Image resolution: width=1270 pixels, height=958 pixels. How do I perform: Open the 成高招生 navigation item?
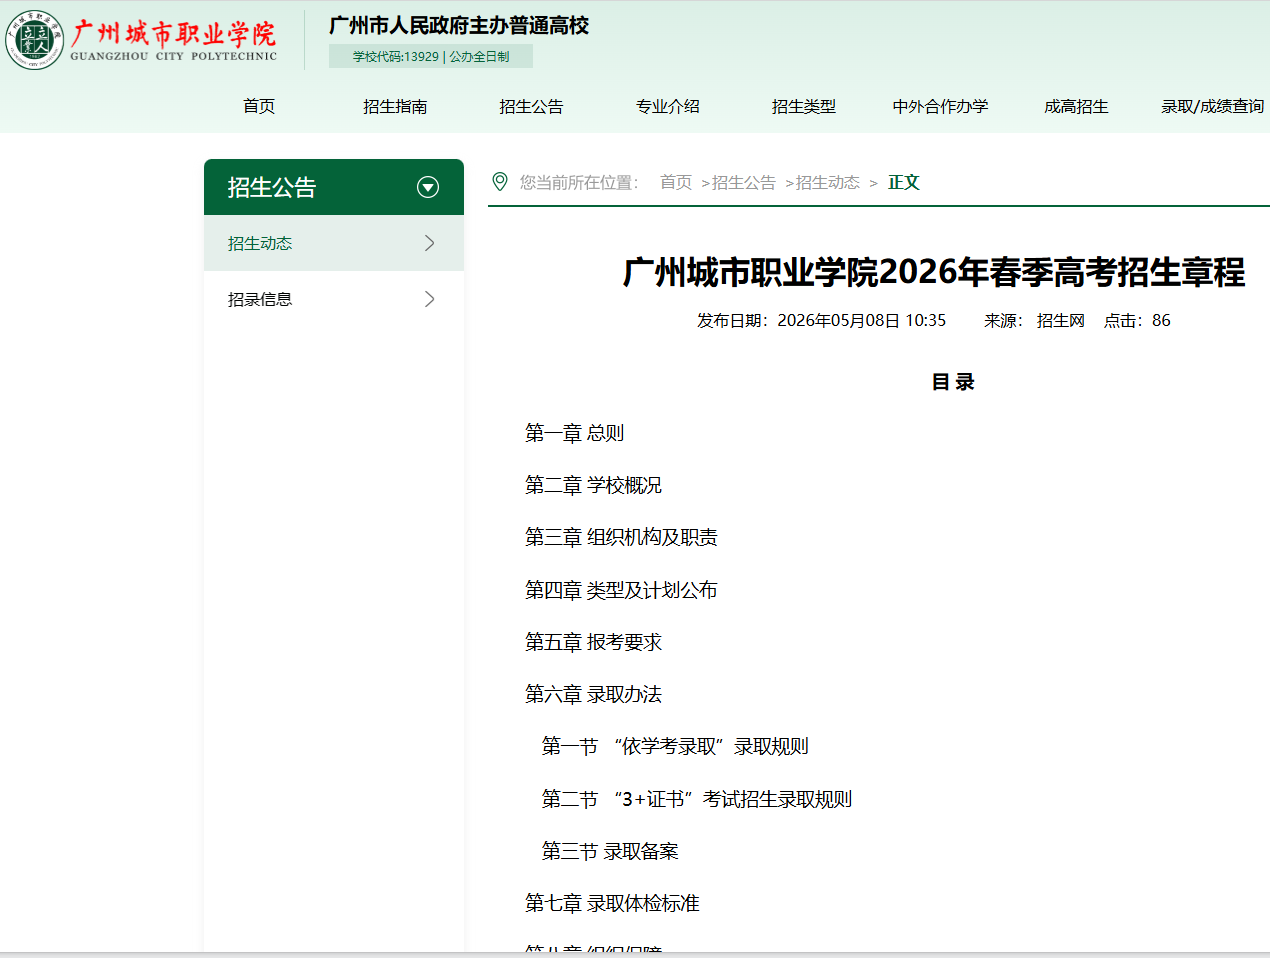pyautogui.click(x=1076, y=106)
